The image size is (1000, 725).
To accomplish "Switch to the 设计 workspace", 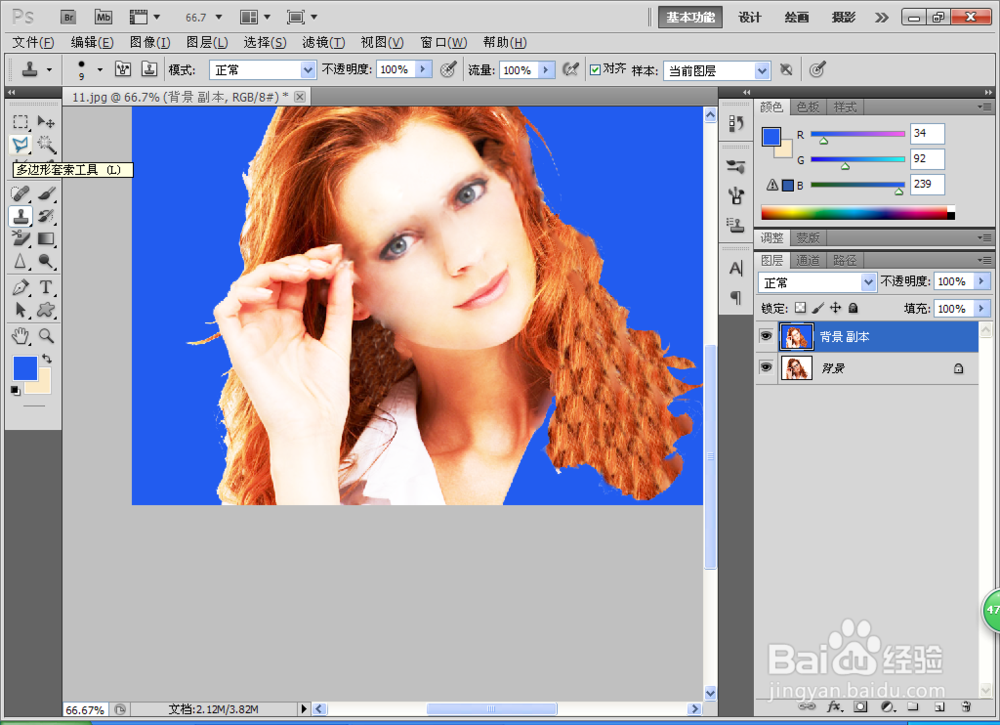I will tap(749, 17).
